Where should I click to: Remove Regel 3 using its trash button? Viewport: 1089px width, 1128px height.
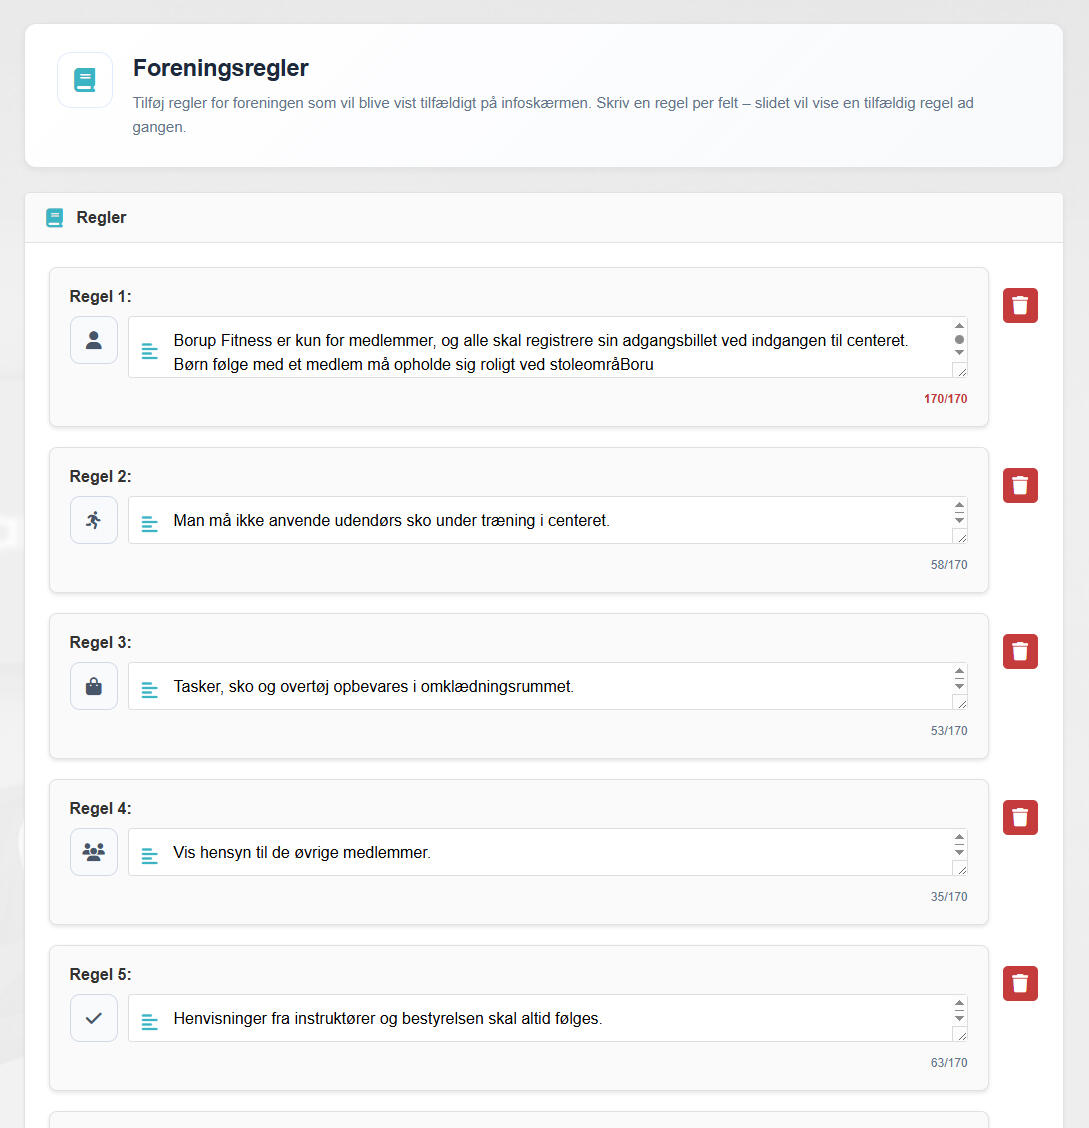(x=1020, y=652)
